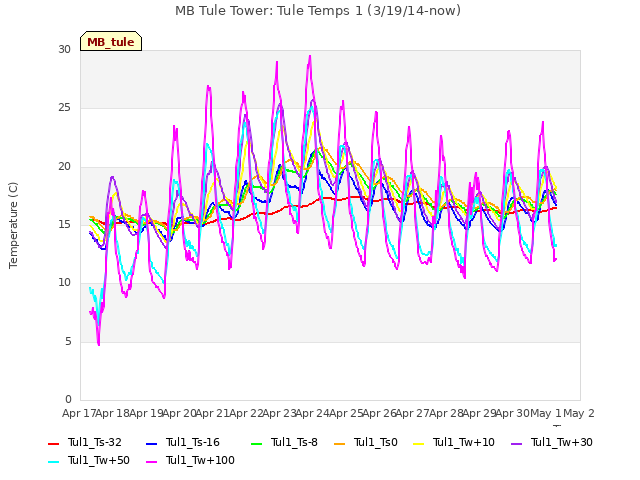Click the magenta Tul1_Tw+100 legend swatch

pos(151,461)
